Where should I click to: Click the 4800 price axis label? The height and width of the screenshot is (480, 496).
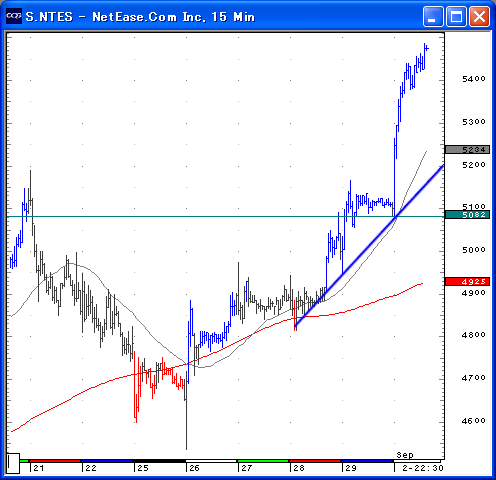[x=474, y=335]
